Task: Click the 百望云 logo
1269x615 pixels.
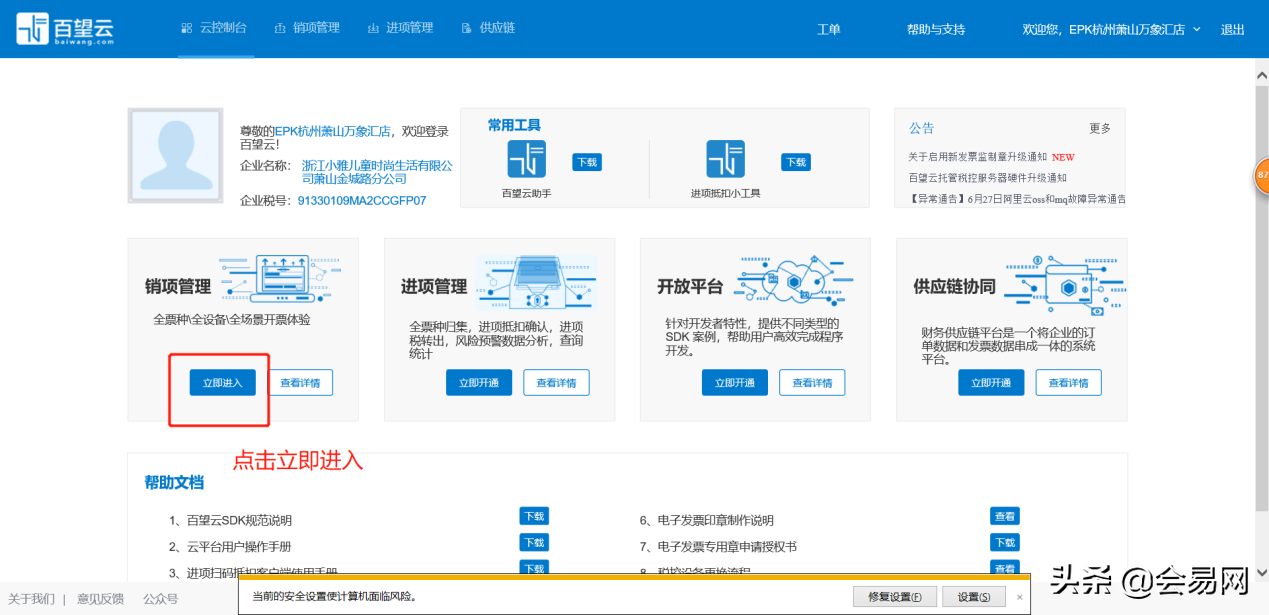Action: pos(65,28)
